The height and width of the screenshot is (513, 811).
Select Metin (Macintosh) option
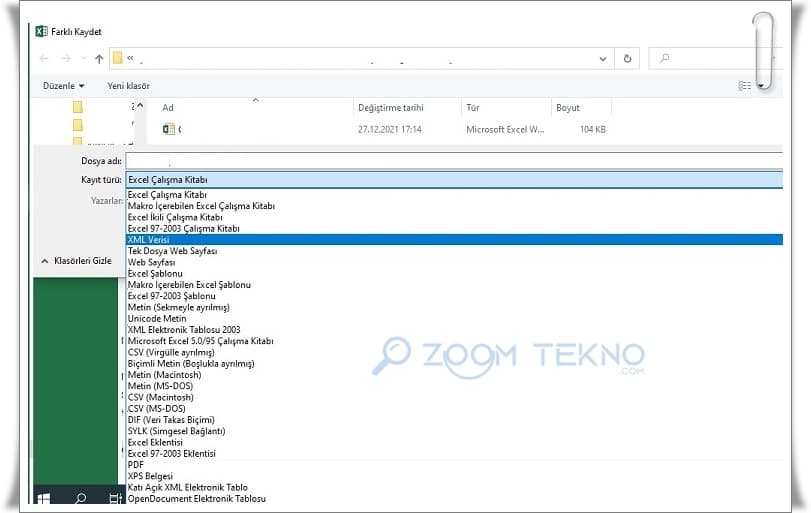pos(454,375)
